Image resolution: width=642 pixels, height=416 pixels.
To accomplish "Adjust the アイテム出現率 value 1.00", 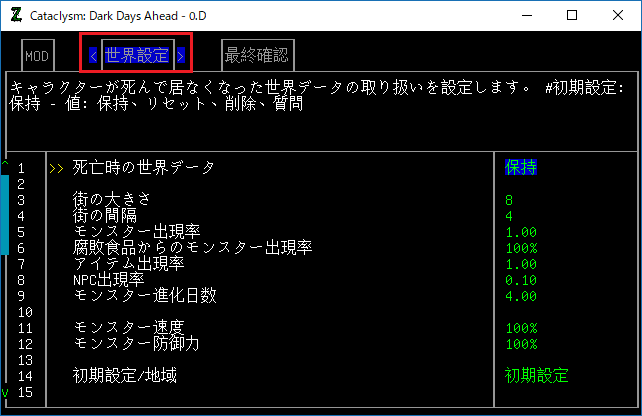I will (521, 263).
